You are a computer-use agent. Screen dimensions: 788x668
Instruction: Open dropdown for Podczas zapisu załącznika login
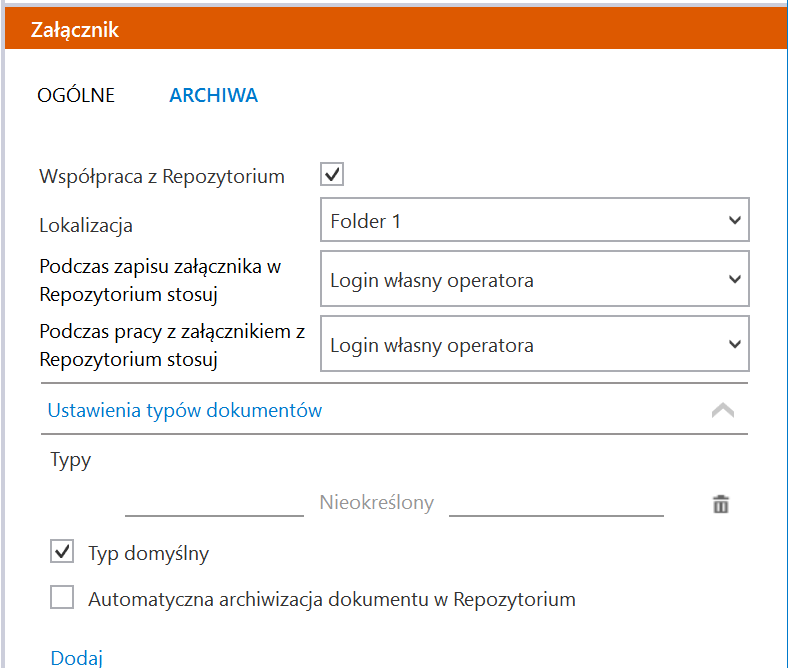pos(535,278)
